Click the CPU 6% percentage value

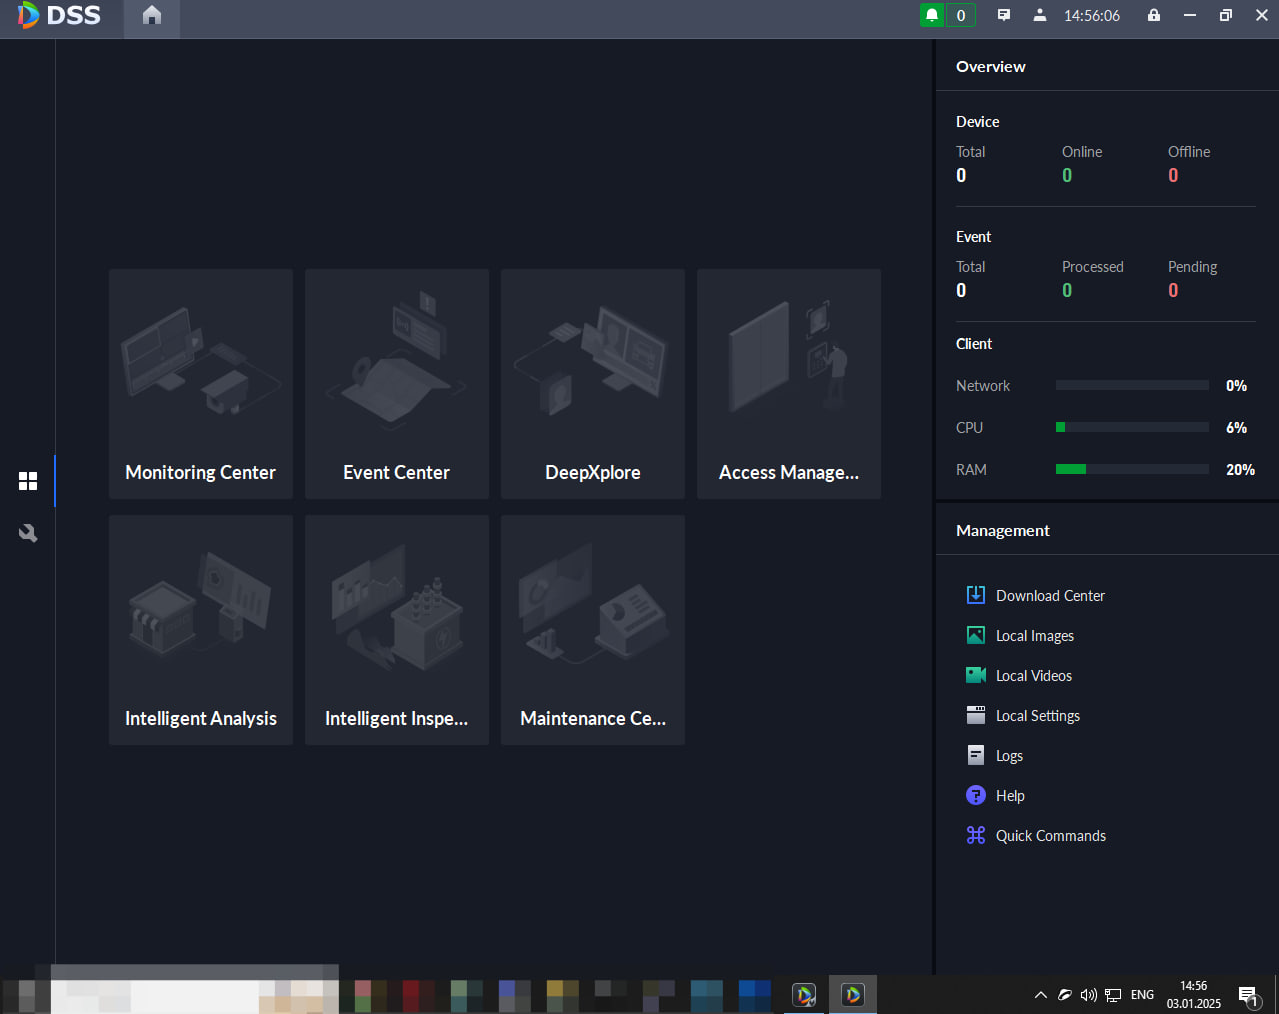(1237, 427)
